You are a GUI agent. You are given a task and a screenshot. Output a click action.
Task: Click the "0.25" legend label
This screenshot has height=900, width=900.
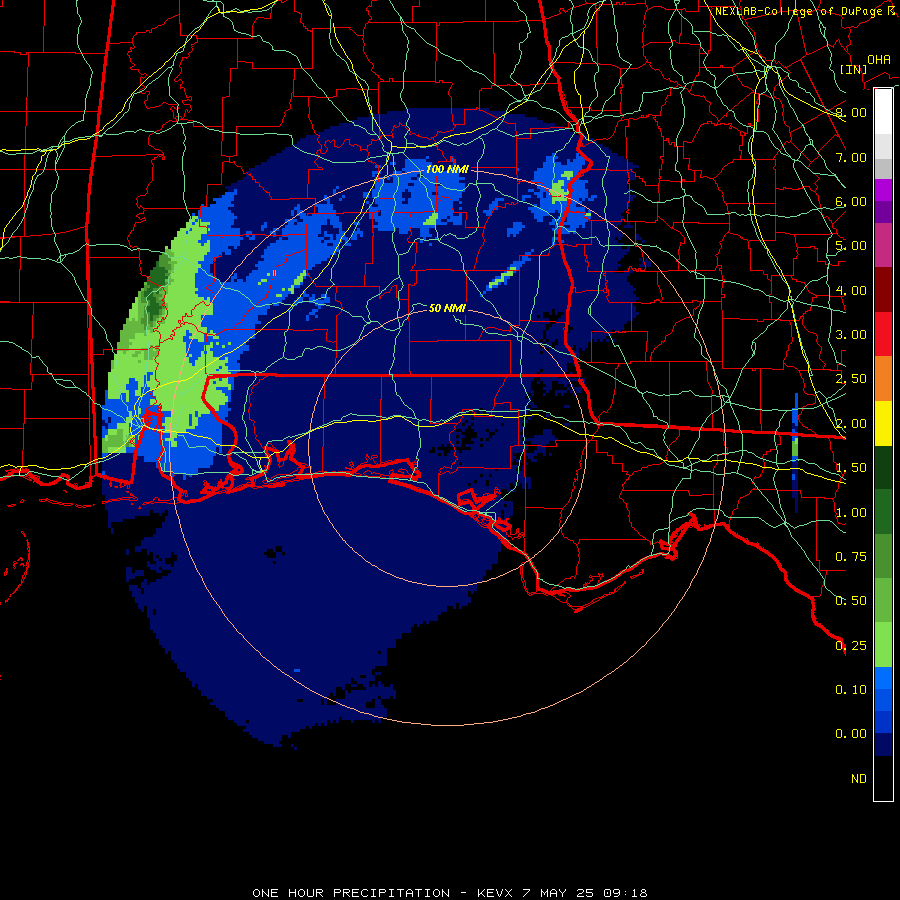[851, 646]
